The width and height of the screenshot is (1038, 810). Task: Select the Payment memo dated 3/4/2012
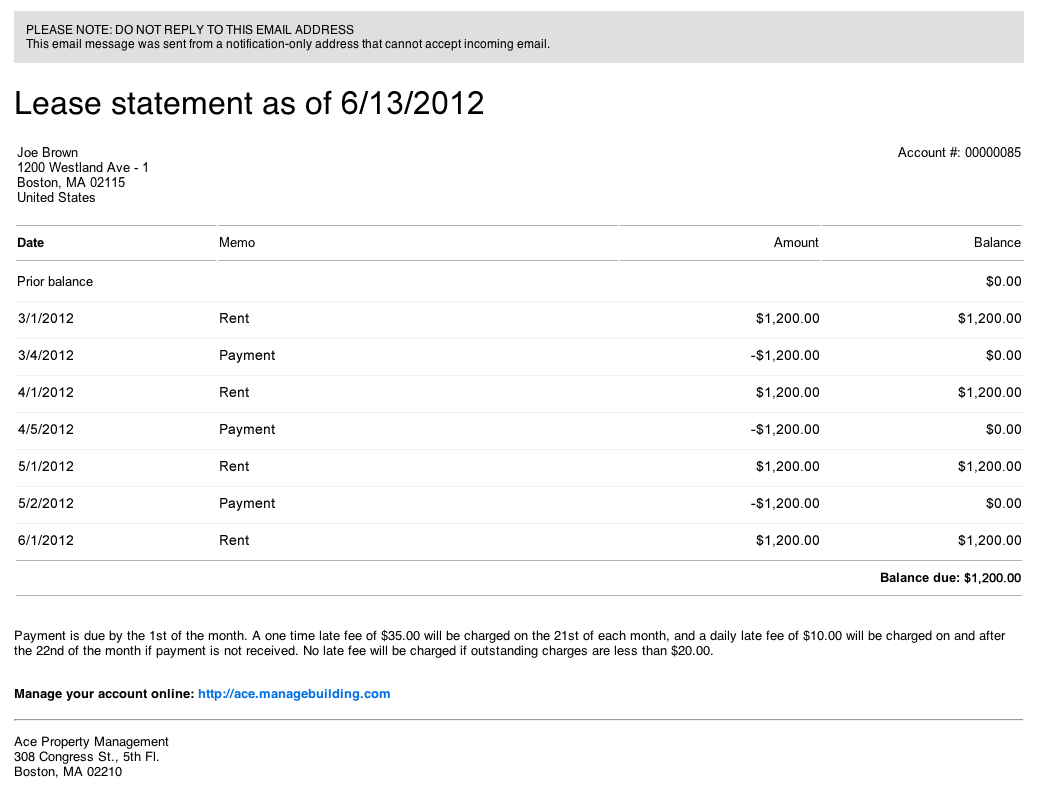[247, 355]
